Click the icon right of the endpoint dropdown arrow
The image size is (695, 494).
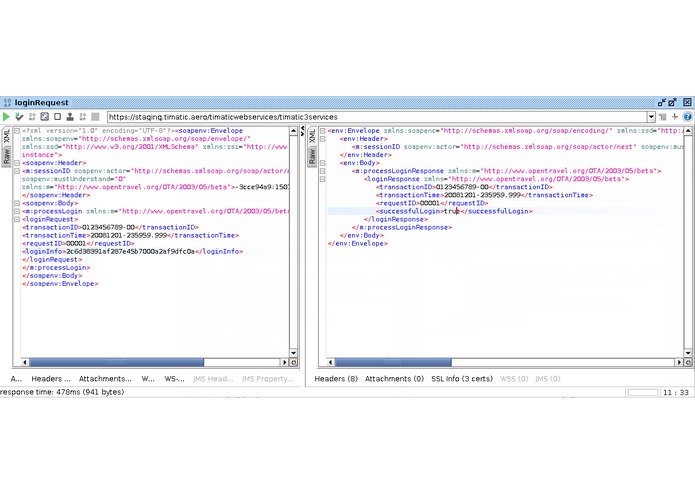663,117
